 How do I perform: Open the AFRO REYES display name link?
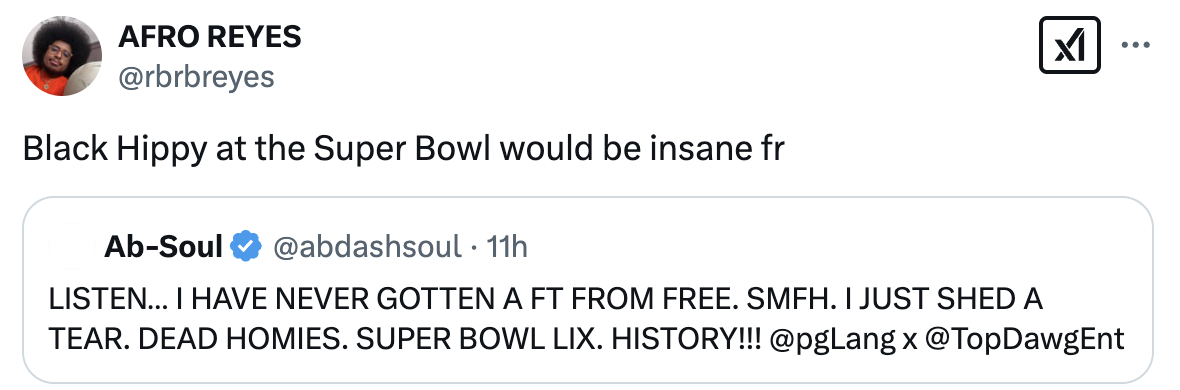[x=209, y=36]
